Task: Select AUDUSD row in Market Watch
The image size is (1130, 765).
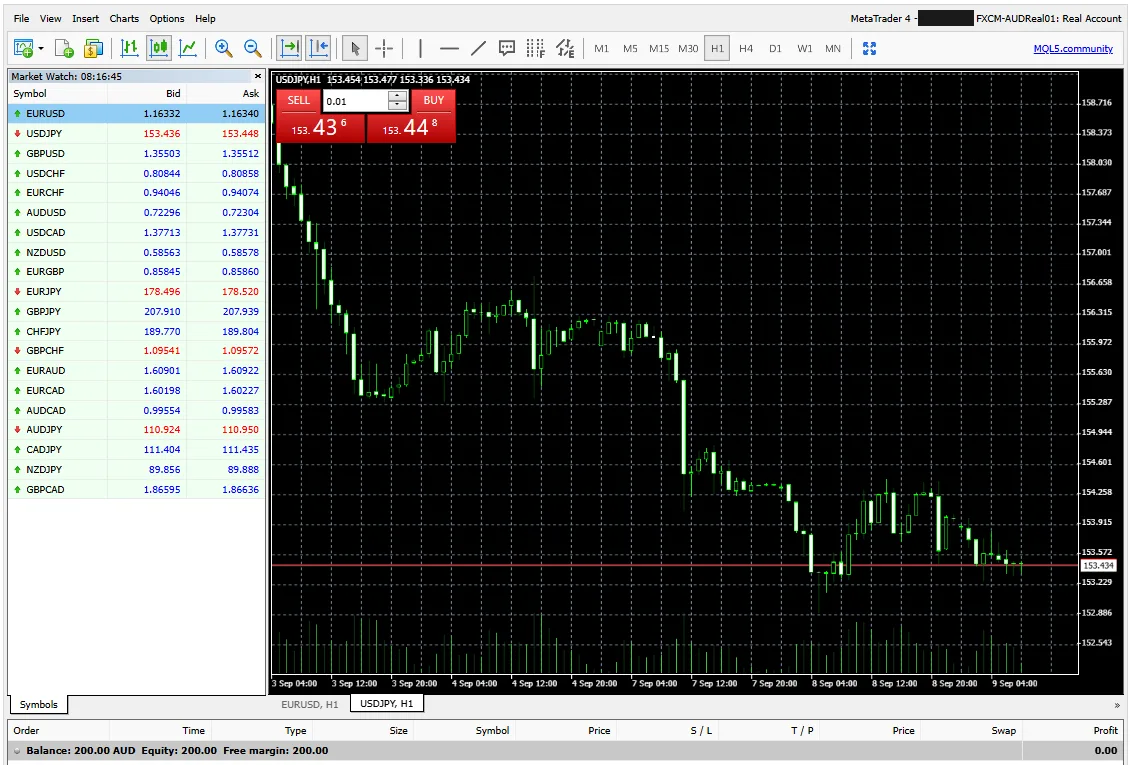Action: tap(136, 212)
